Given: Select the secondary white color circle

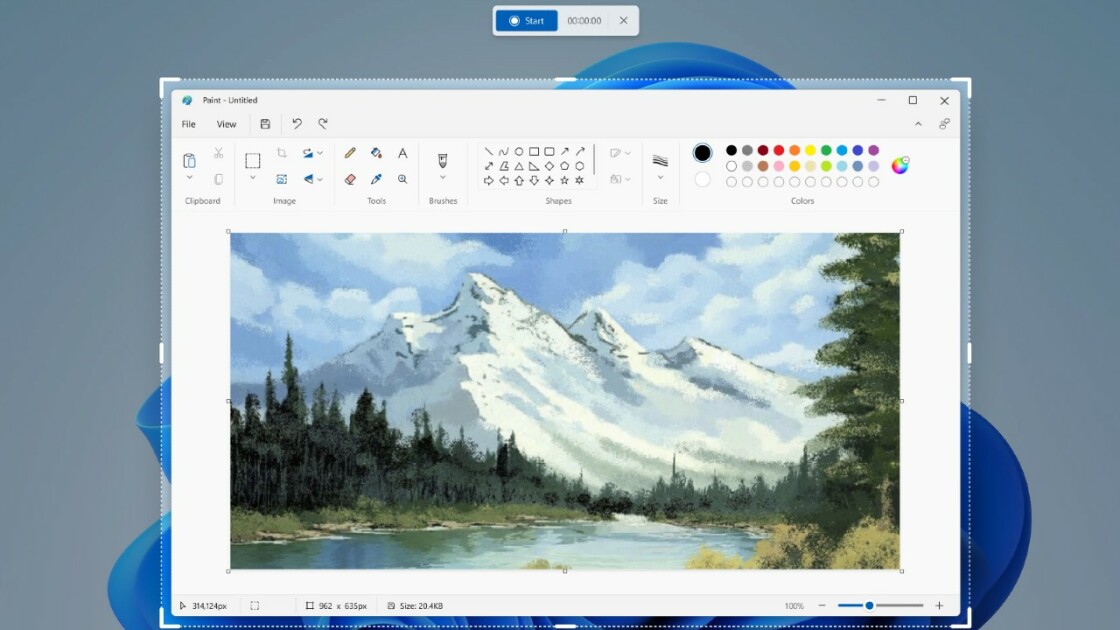Looking at the screenshot, I should point(703,179).
